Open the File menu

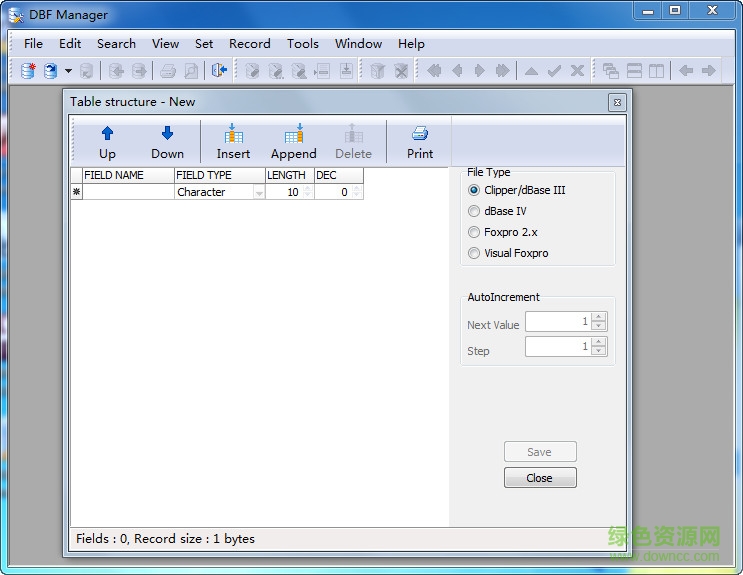point(34,44)
